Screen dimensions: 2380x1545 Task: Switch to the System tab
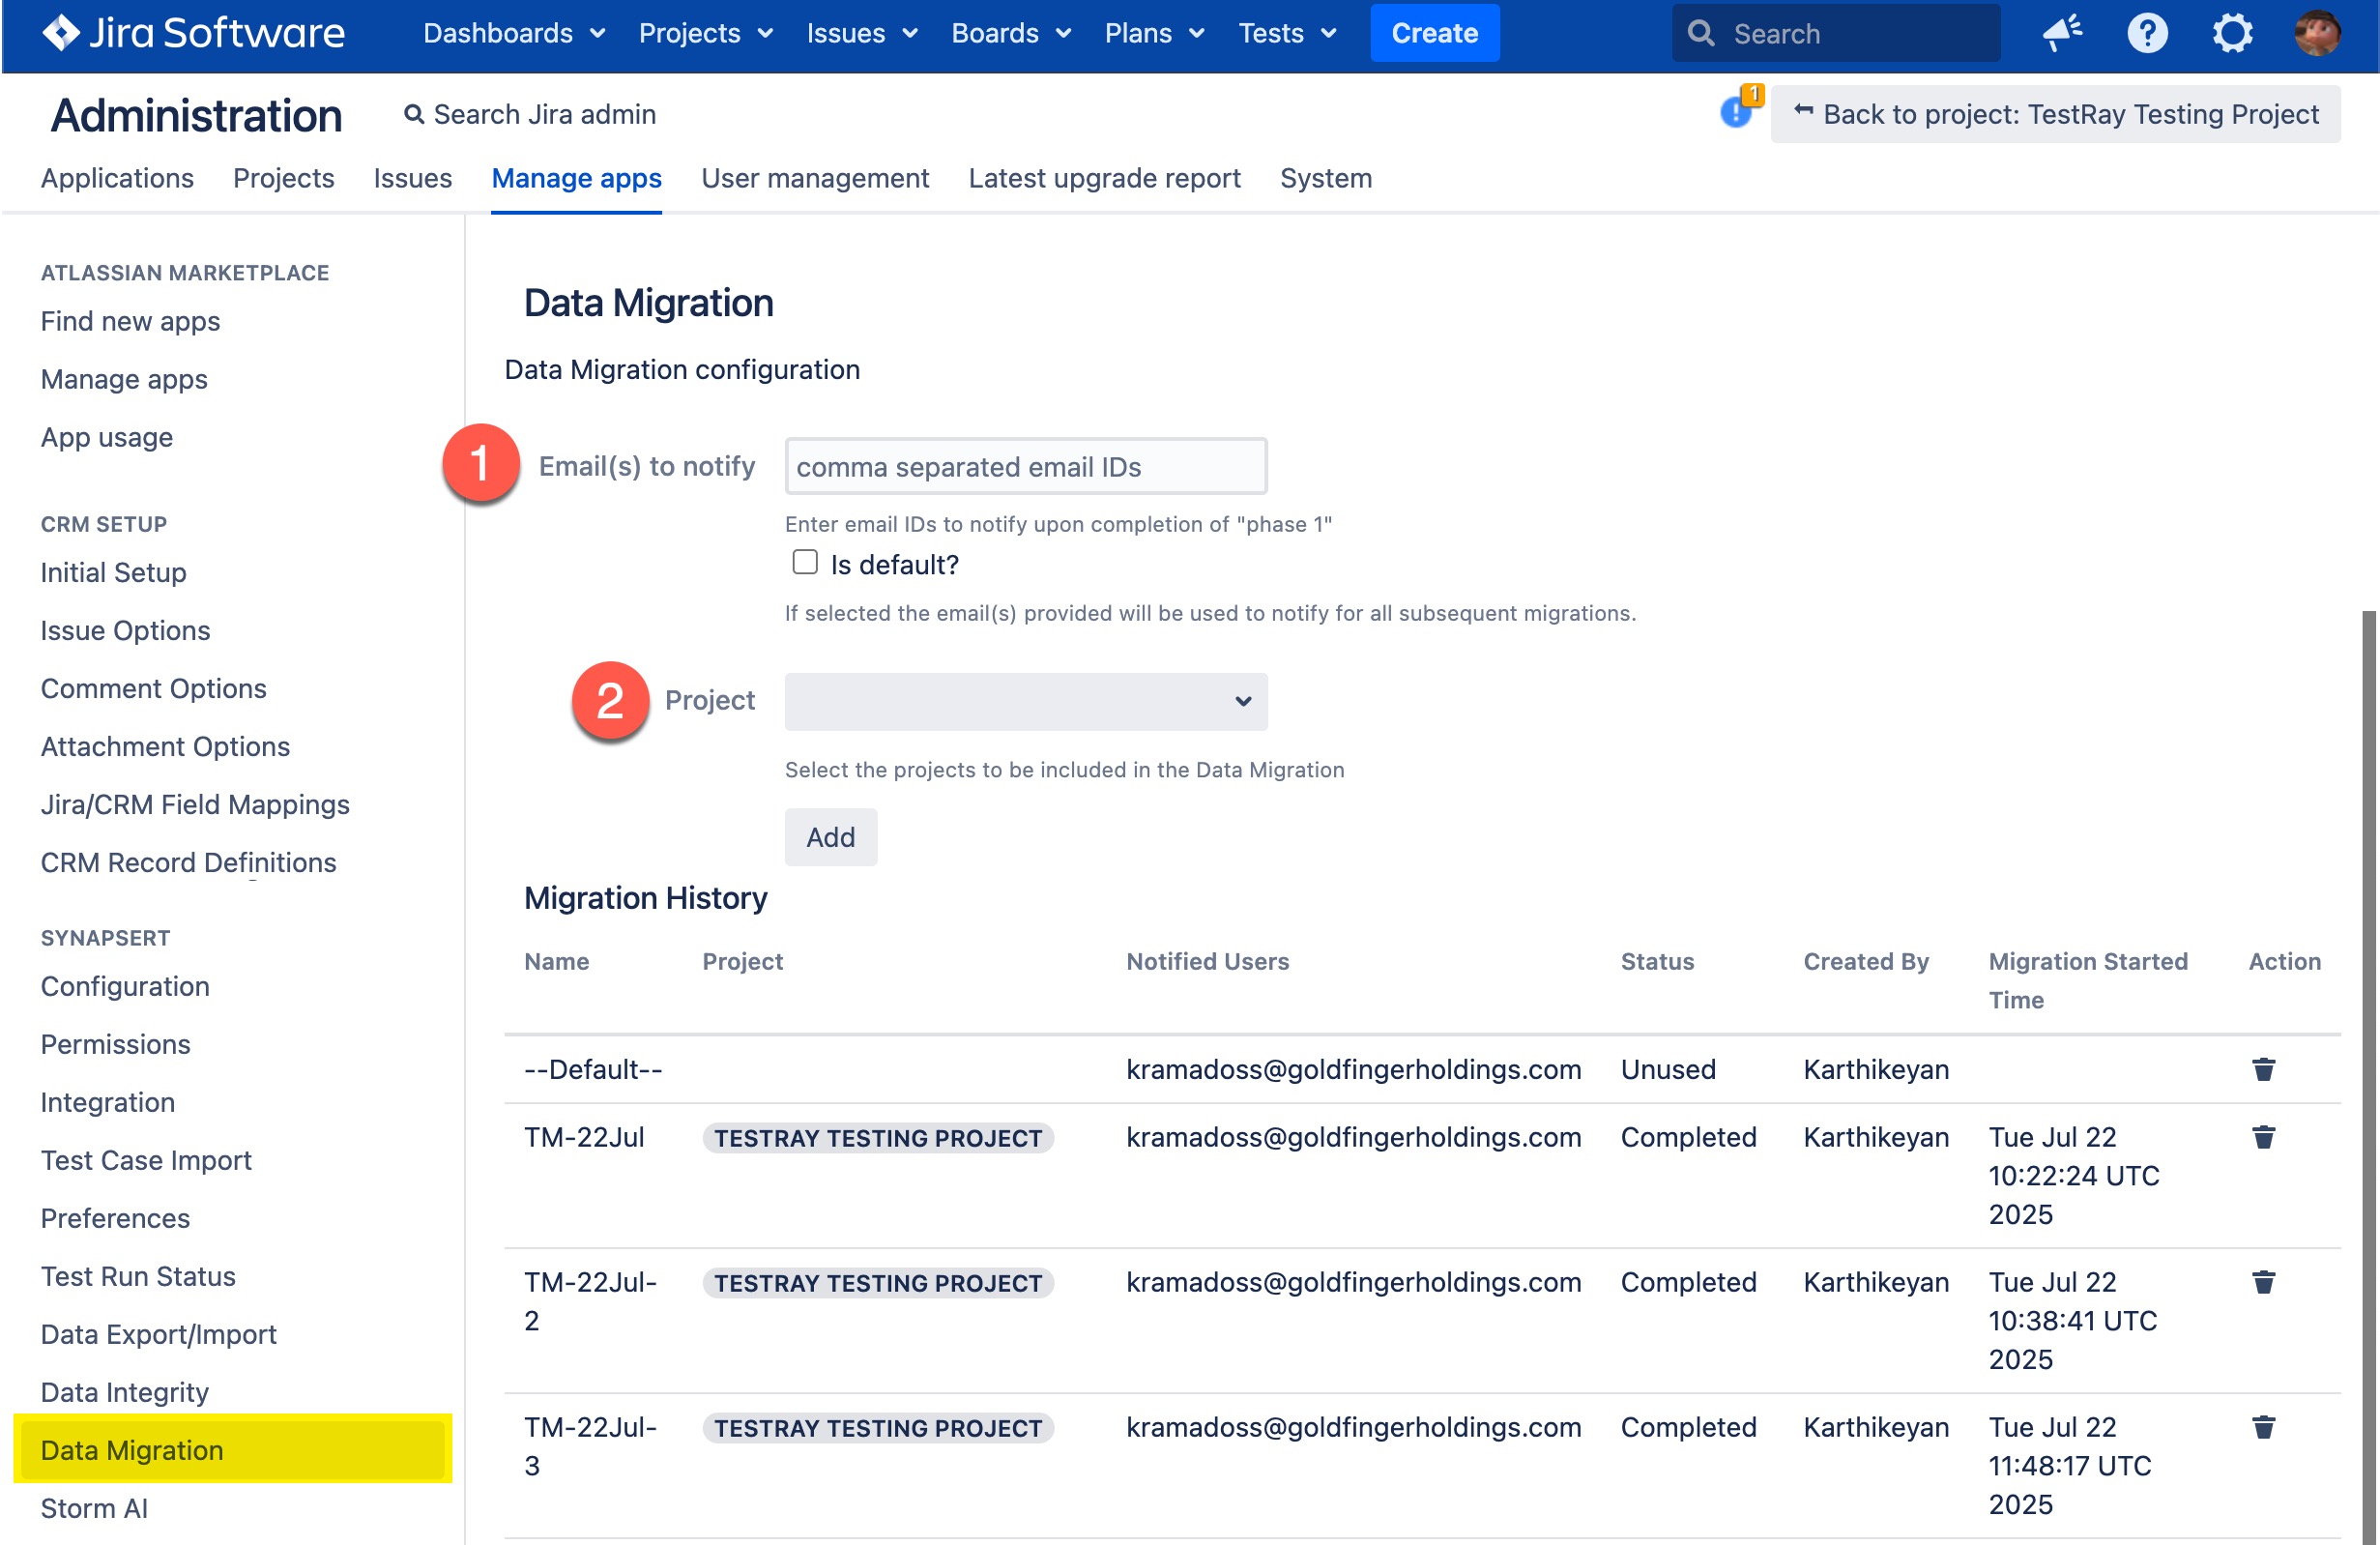point(1325,178)
